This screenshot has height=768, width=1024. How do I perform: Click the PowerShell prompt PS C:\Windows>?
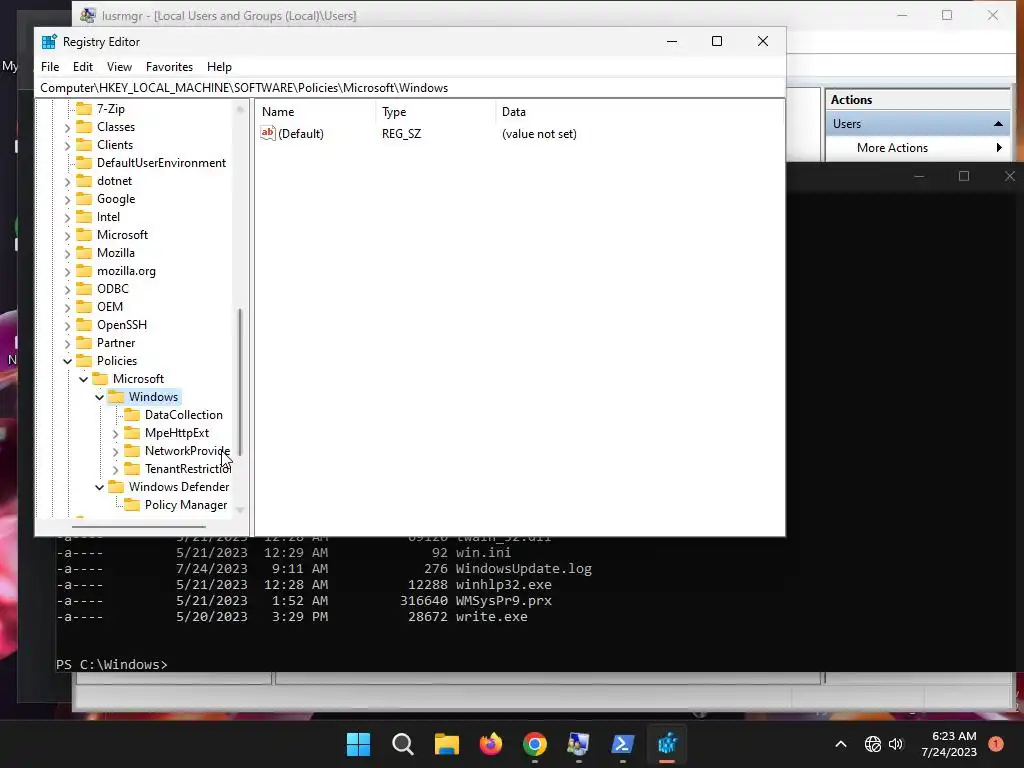[112, 664]
